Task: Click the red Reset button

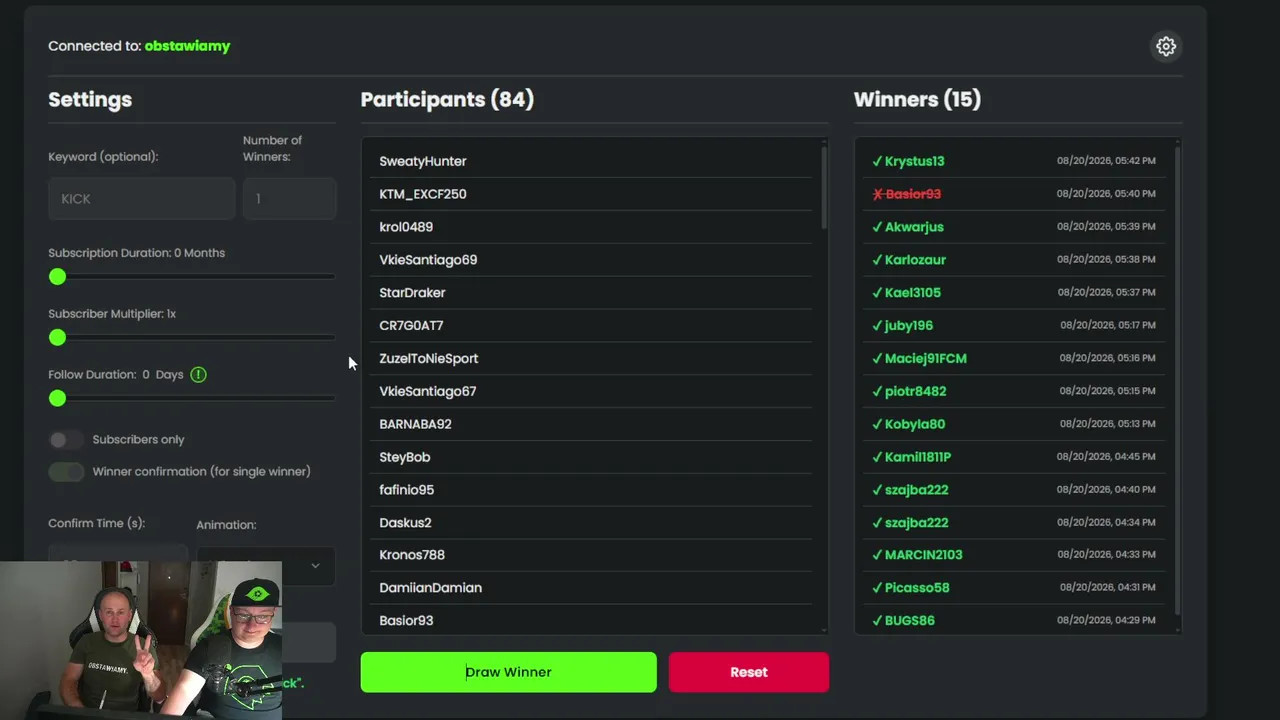Action: click(x=749, y=672)
